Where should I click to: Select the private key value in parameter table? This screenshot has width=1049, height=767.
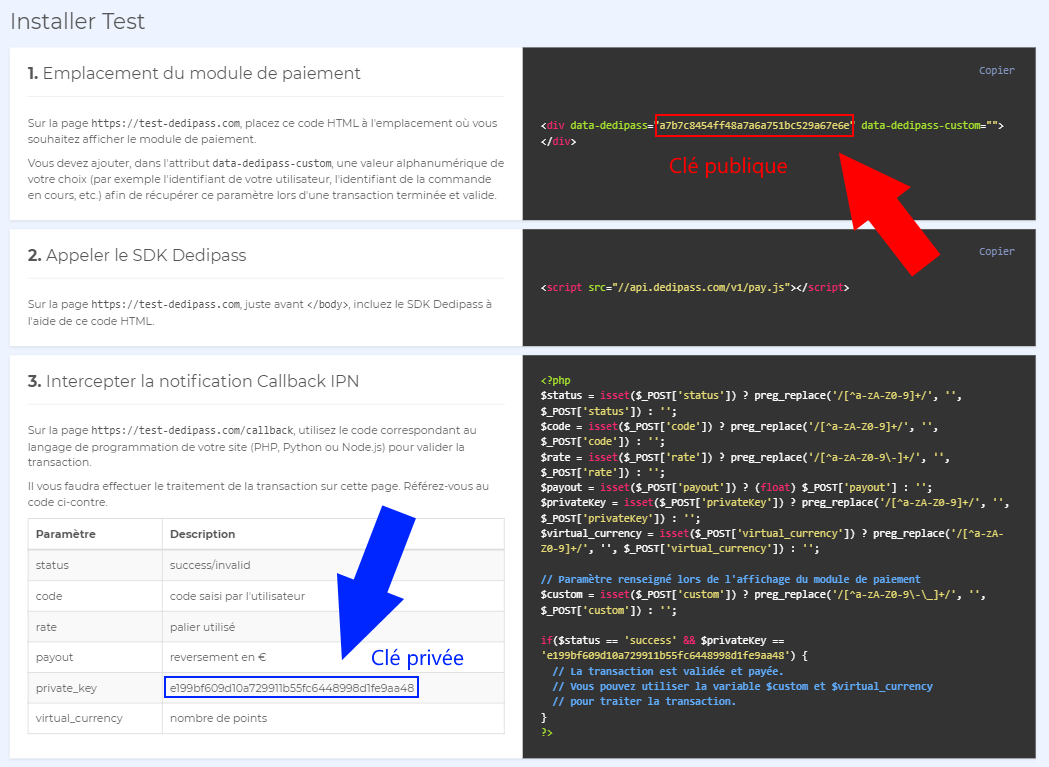291,688
